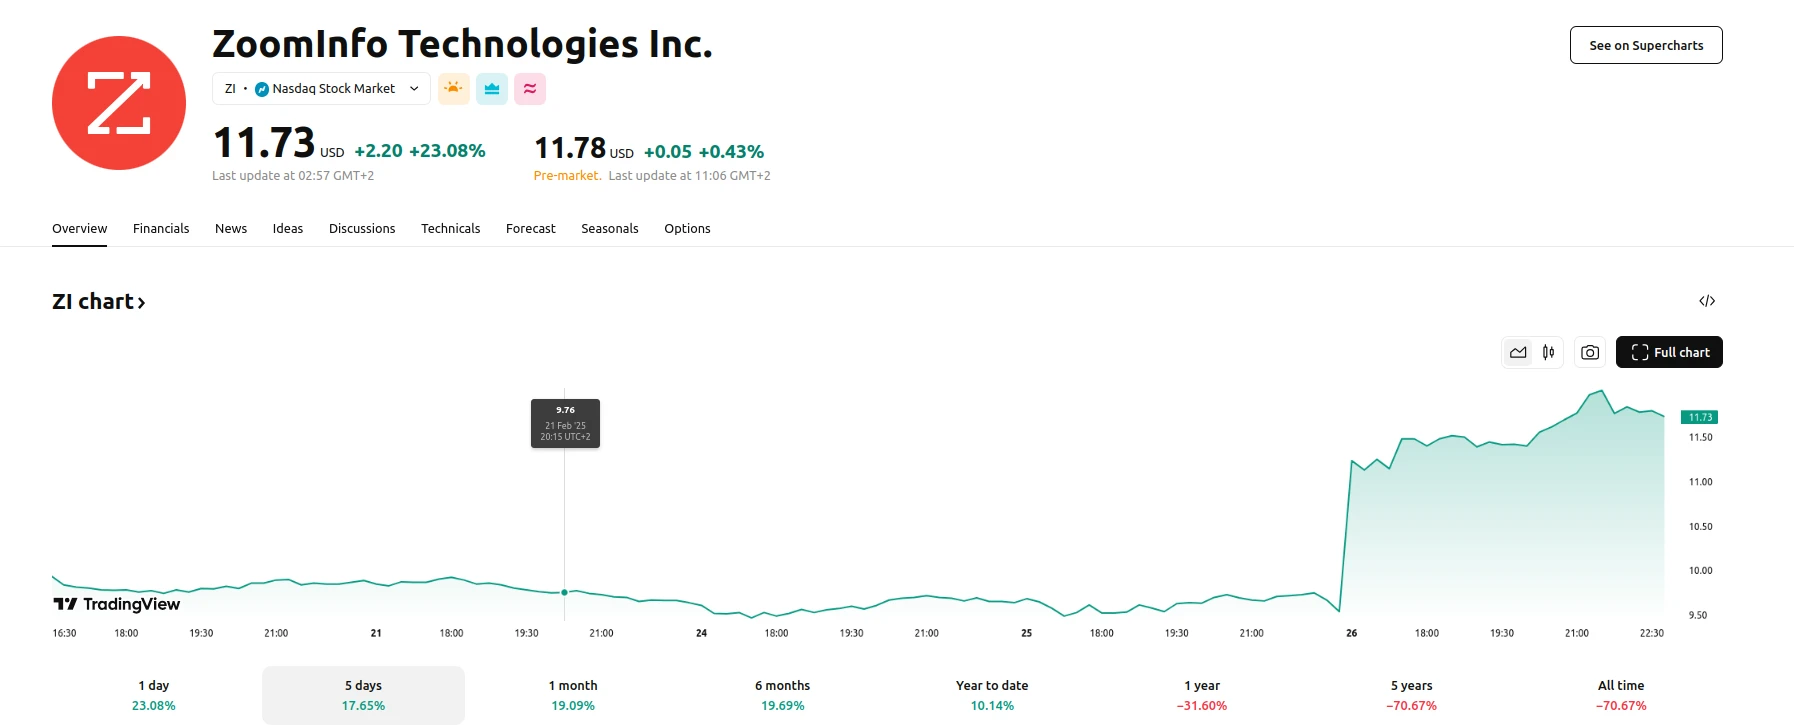The width and height of the screenshot is (1794, 725).
Task: Click the See on Supercharts button
Action: 1646,45
